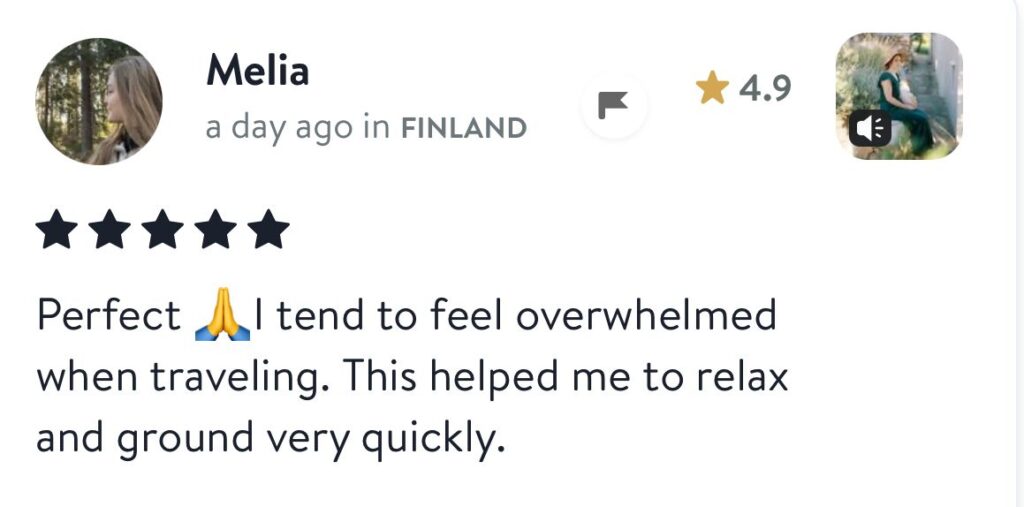Click the FINLAND location label
The width and height of the screenshot is (1024, 507).
463,129
